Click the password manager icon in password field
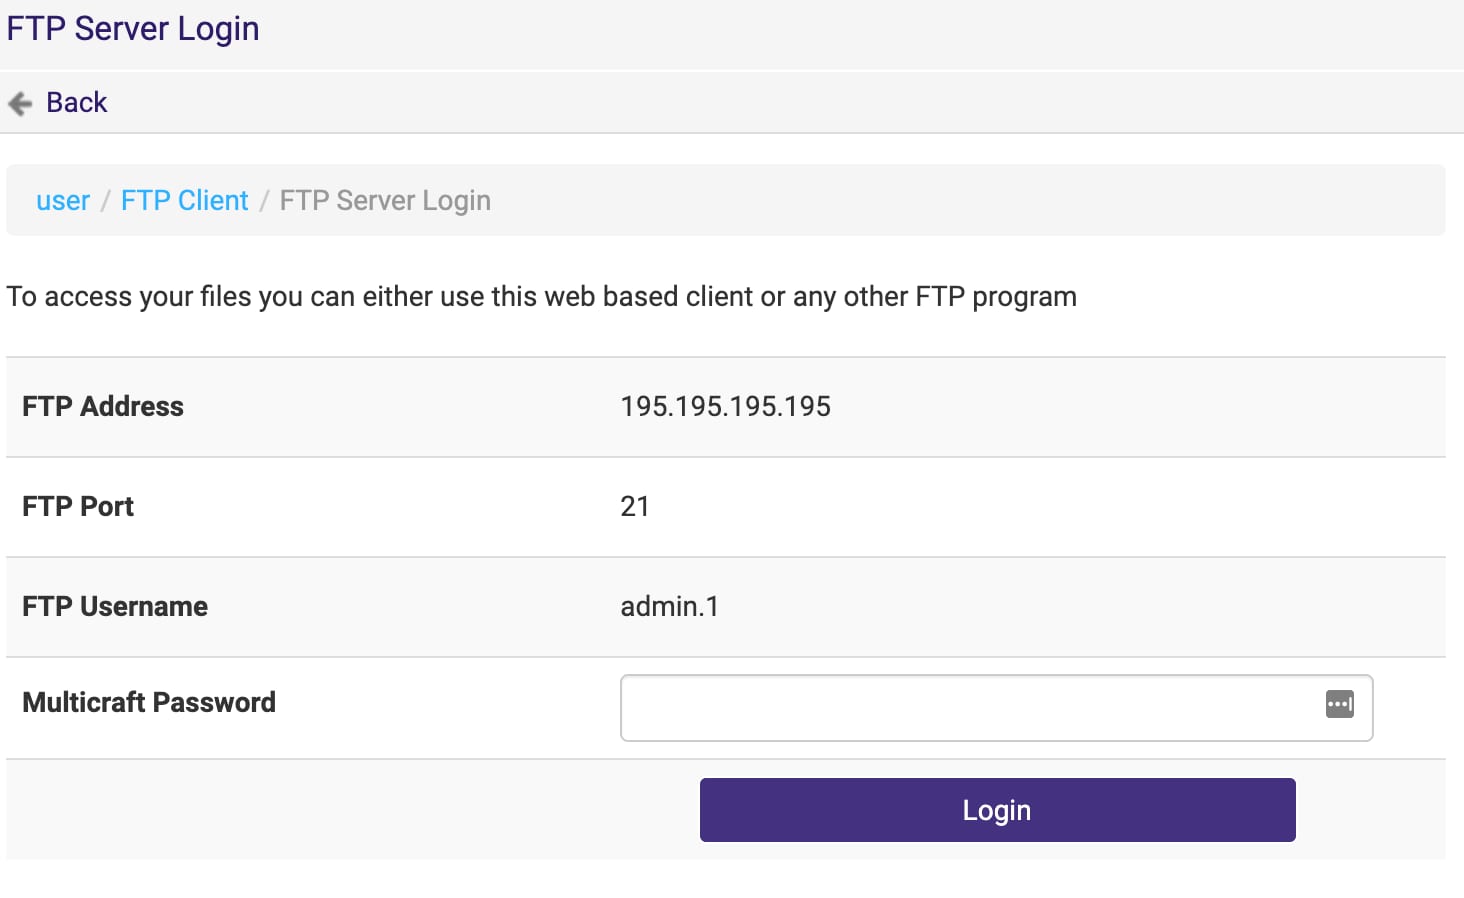The width and height of the screenshot is (1464, 898). (1339, 704)
